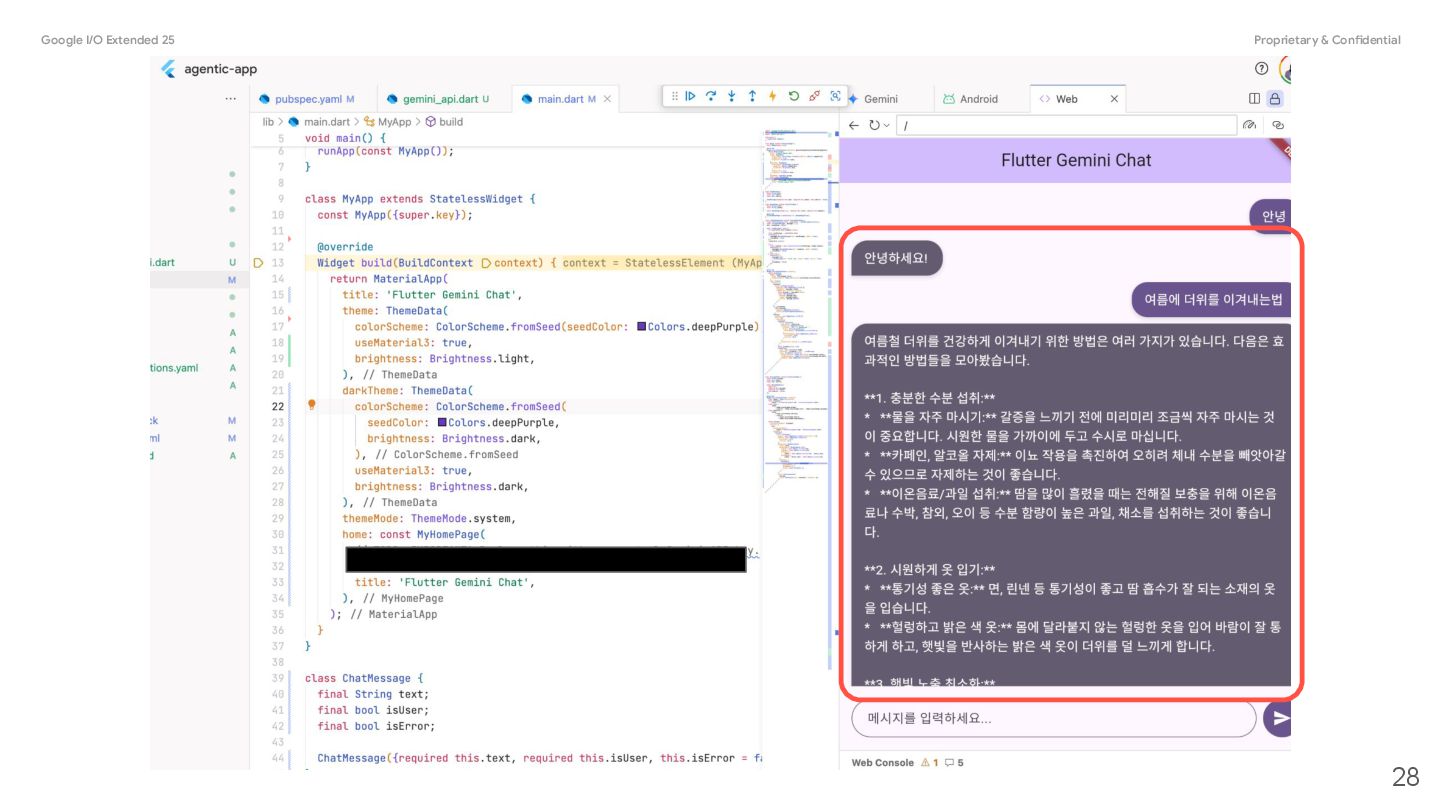1440x810 pixels.
Task: Go back with the web preview arrow
Action: [x=854, y=125]
